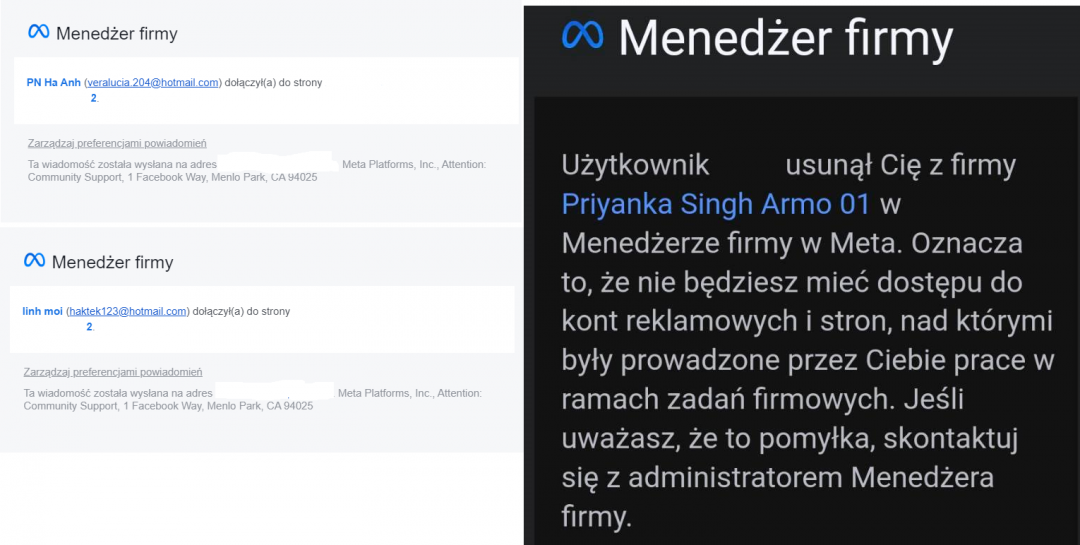1080x545 pixels.
Task: Open the Priyanka Singh Armo 01 business link
Action: pyautogui.click(x=716, y=204)
